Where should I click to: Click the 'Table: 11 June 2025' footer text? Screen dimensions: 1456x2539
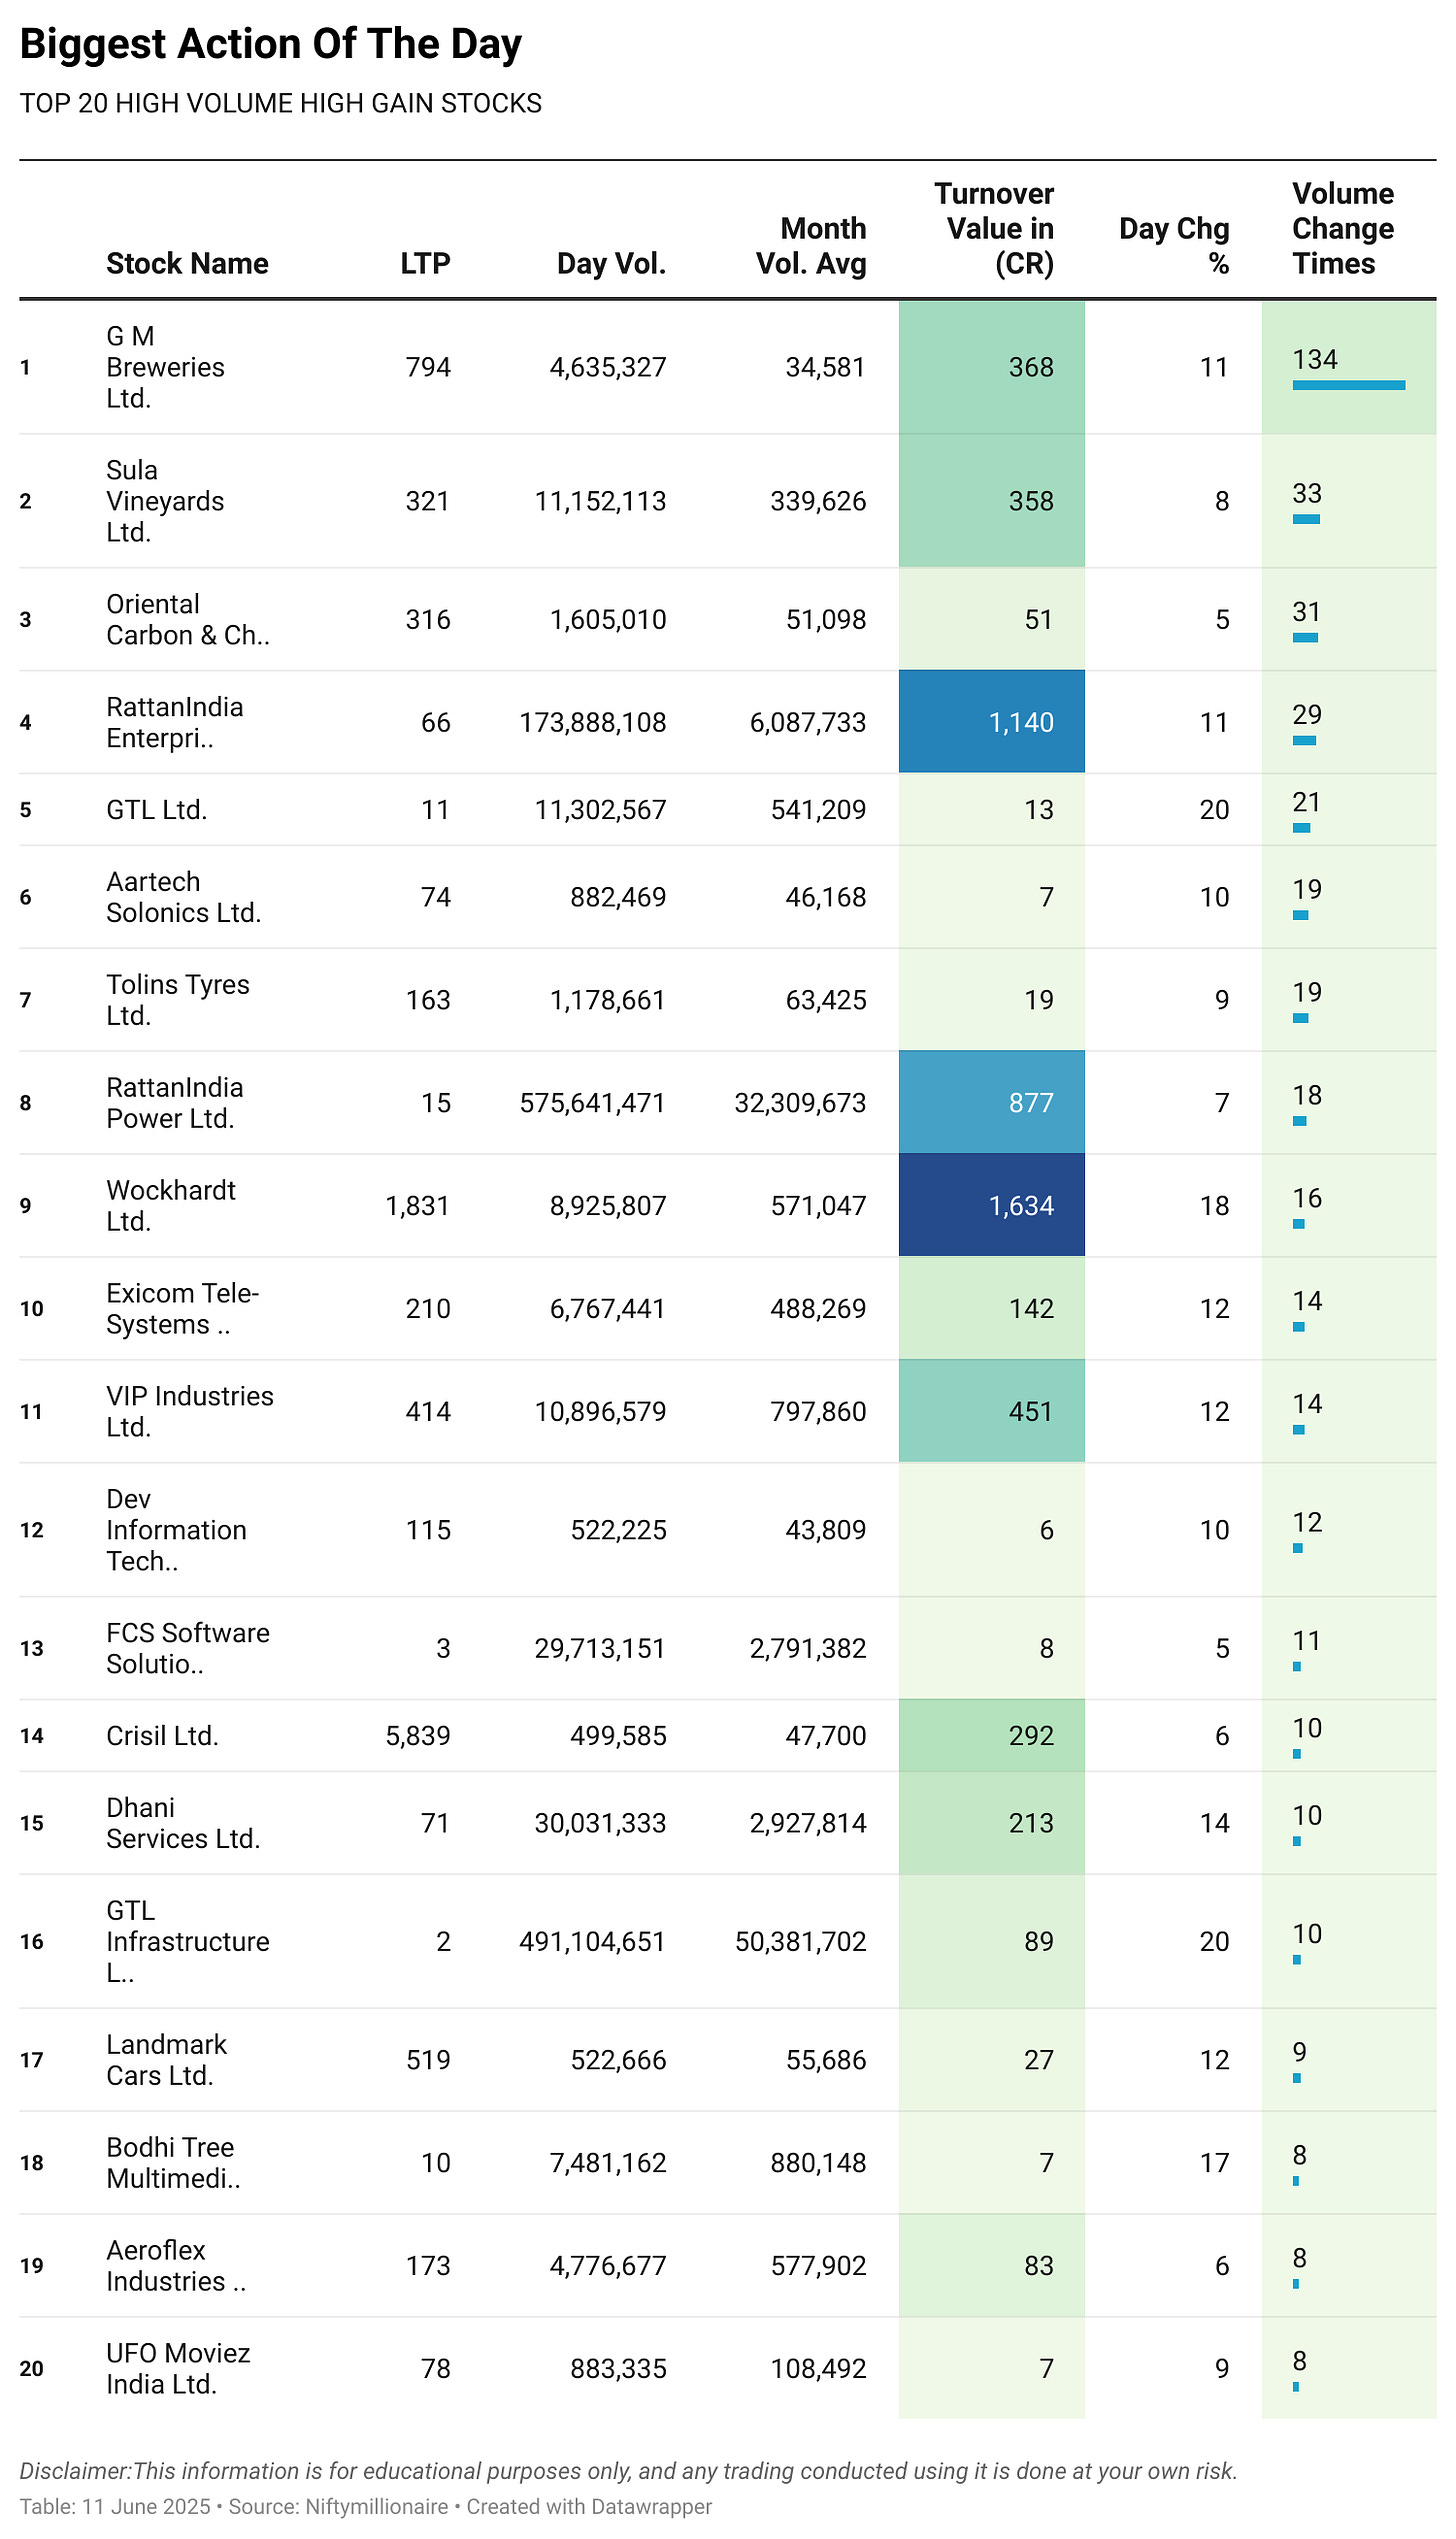(115, 2506)
